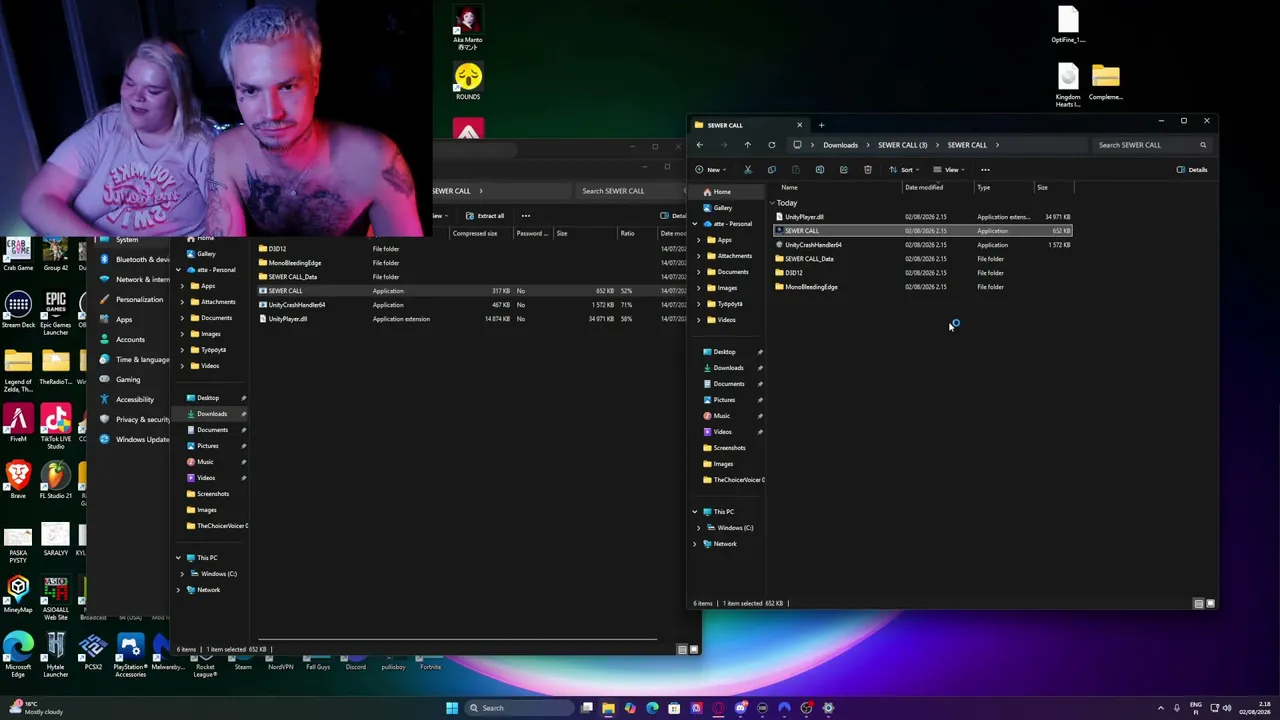This screenshot has width=1280, height=720.
Task: Expand the Documents folder under OneDrive
Action: point(699,272)
